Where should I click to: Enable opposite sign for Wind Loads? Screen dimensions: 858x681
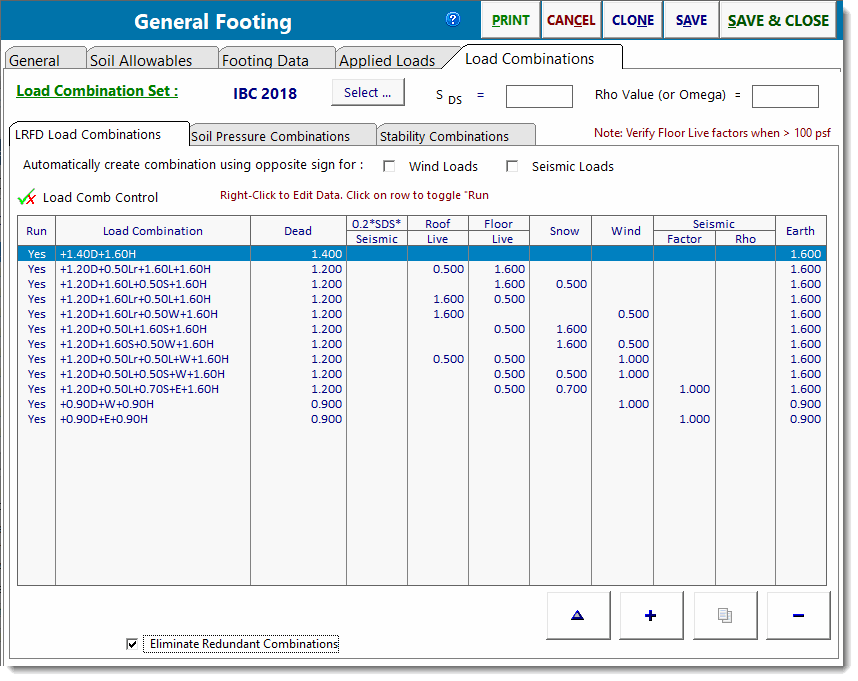point(389,167)
